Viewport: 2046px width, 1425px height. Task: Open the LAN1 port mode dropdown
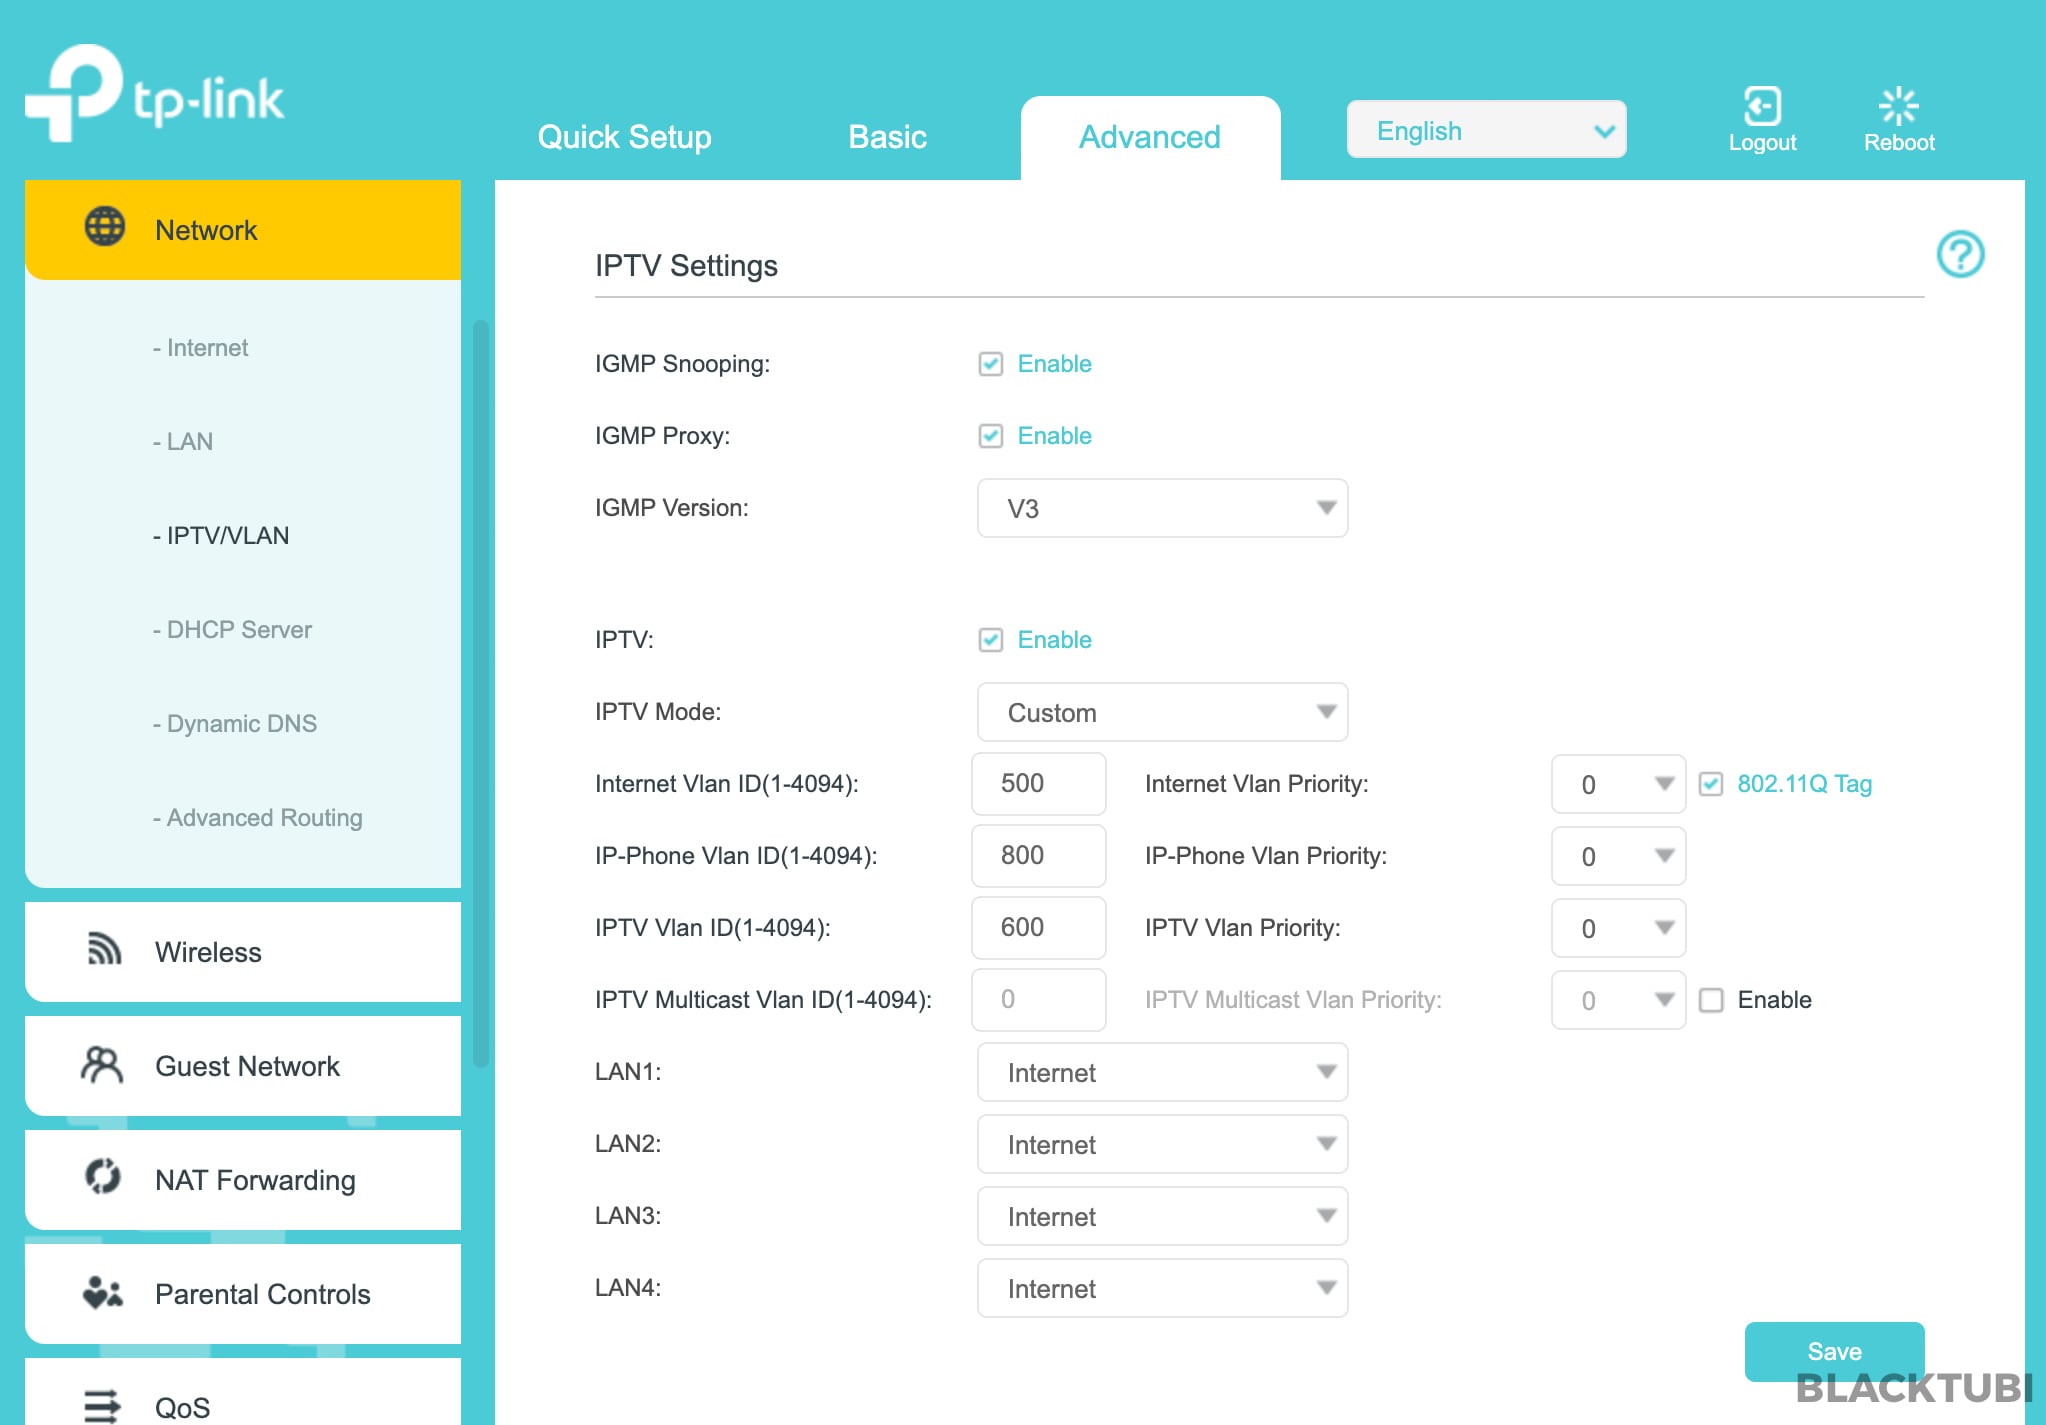[1162, 1072]
